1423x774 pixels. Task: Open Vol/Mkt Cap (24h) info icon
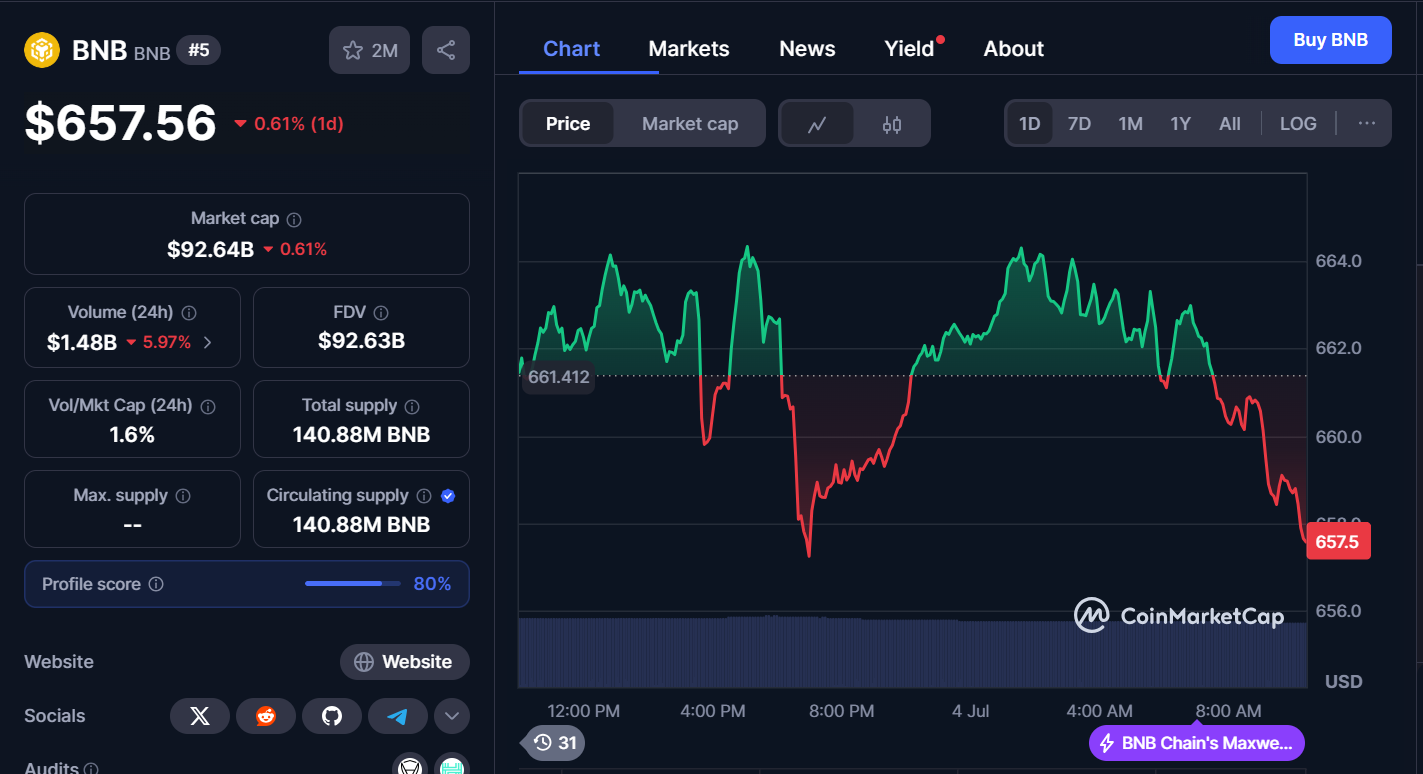point(208,406)
